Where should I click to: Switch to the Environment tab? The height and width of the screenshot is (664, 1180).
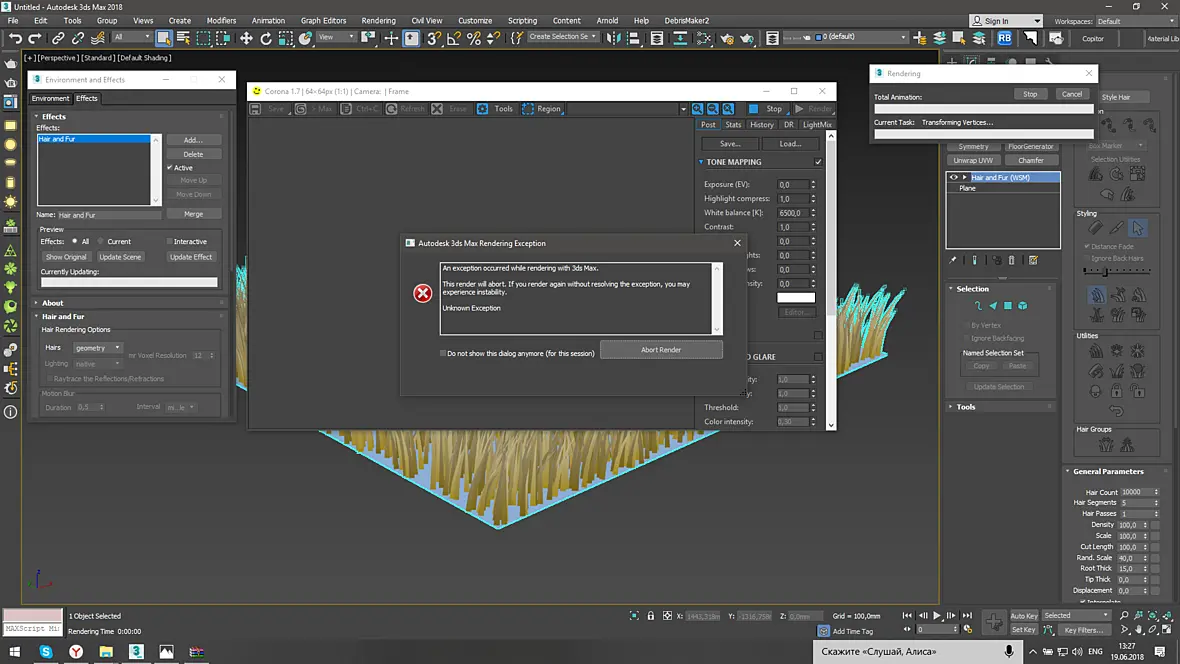pyautogui.click(x=50, y=99)
